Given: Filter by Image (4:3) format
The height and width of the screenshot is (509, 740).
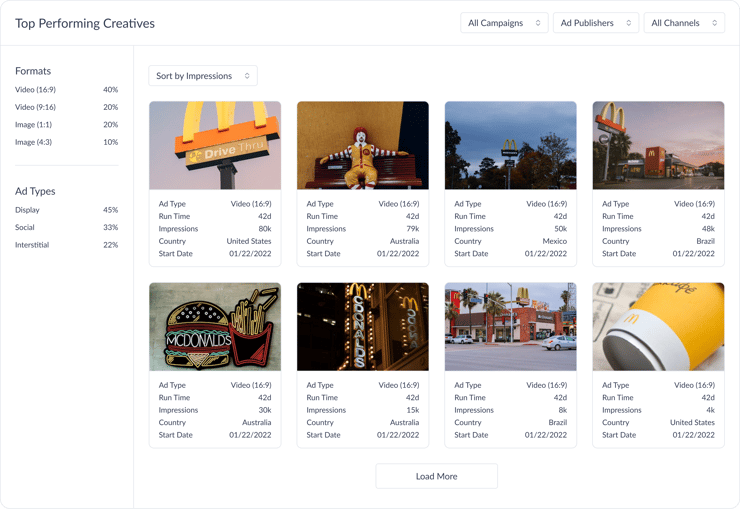Looking at the screenshot, I should tap(33, 142).
